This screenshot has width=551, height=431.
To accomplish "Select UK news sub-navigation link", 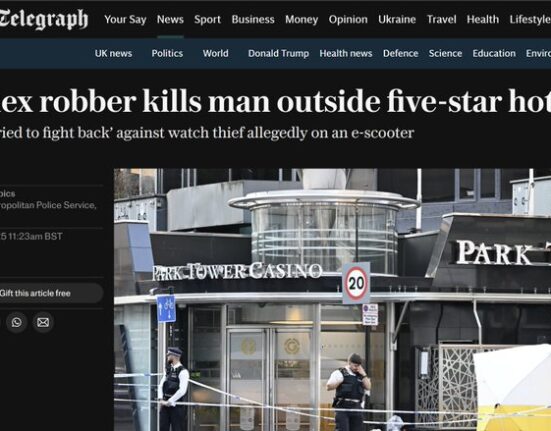I will click(x=113, y=53).
